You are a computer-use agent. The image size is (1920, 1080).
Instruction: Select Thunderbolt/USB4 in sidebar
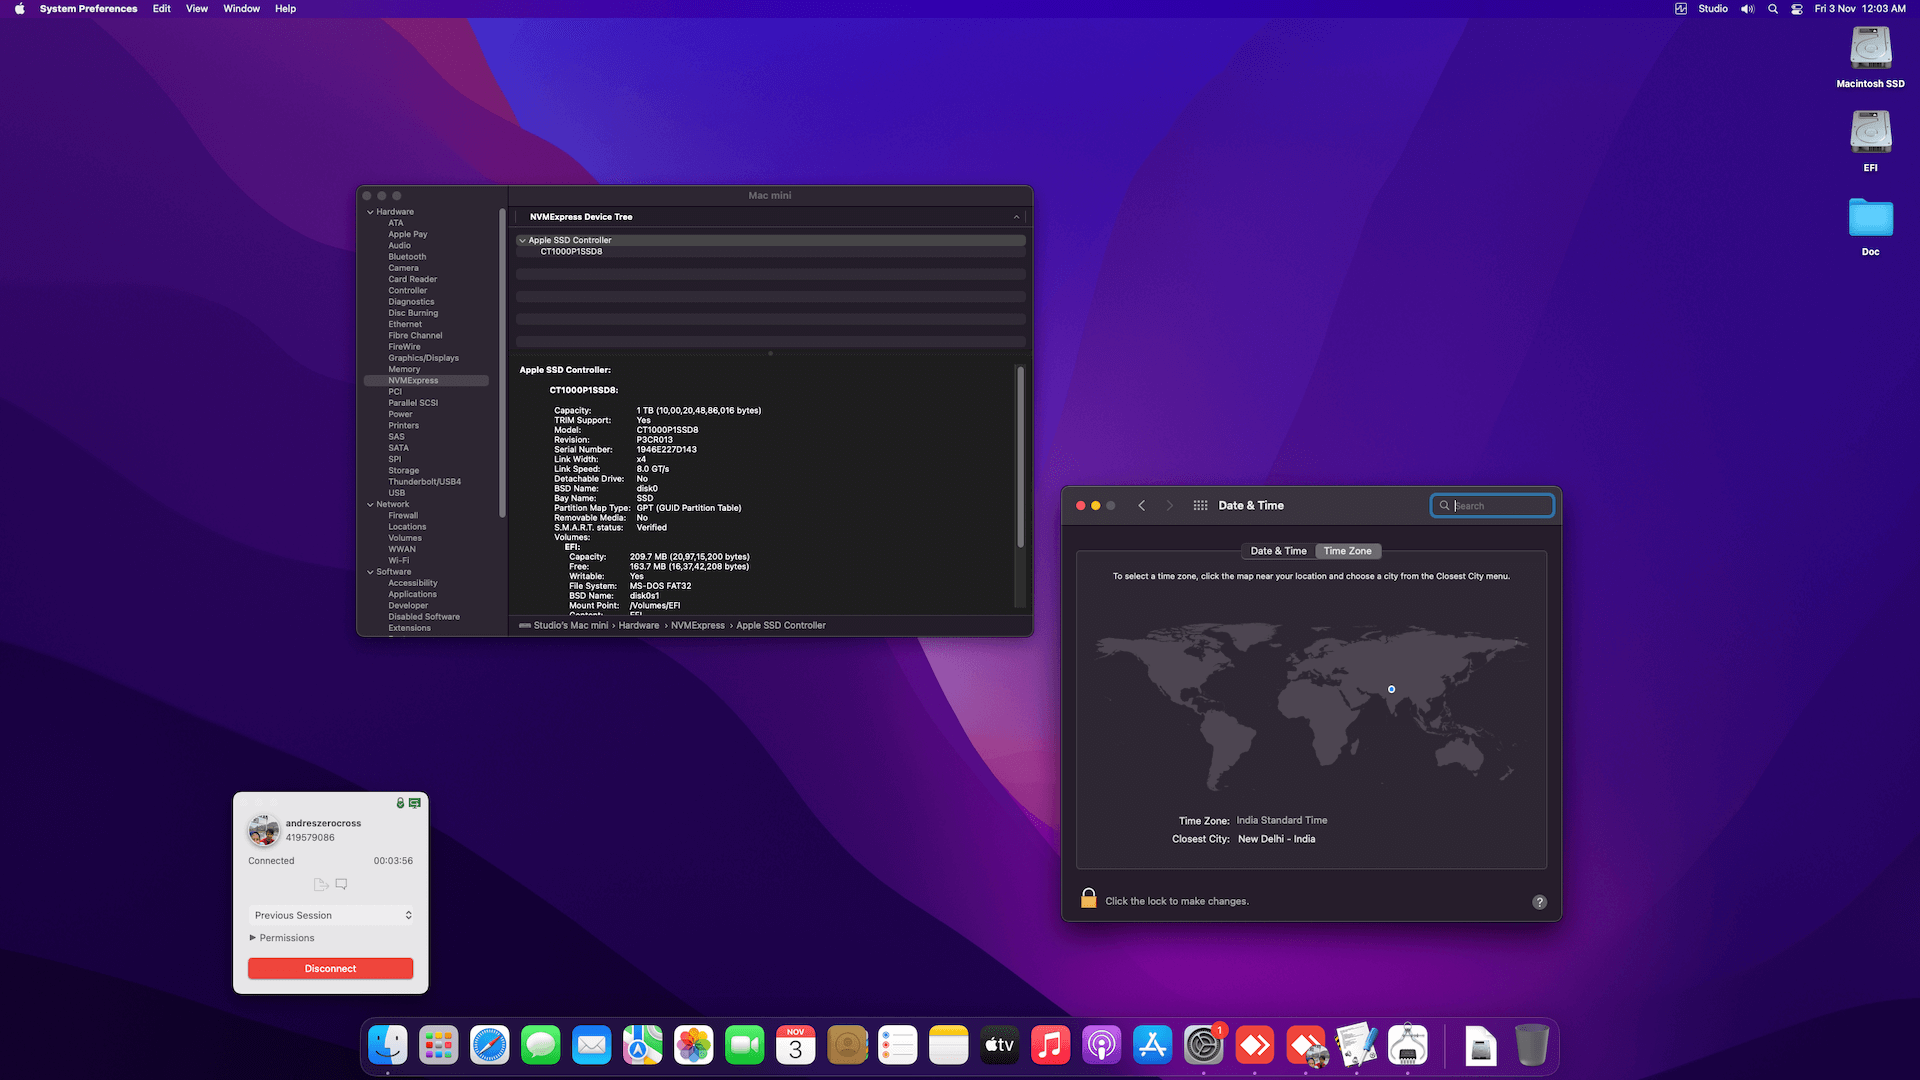coord(425,482)
